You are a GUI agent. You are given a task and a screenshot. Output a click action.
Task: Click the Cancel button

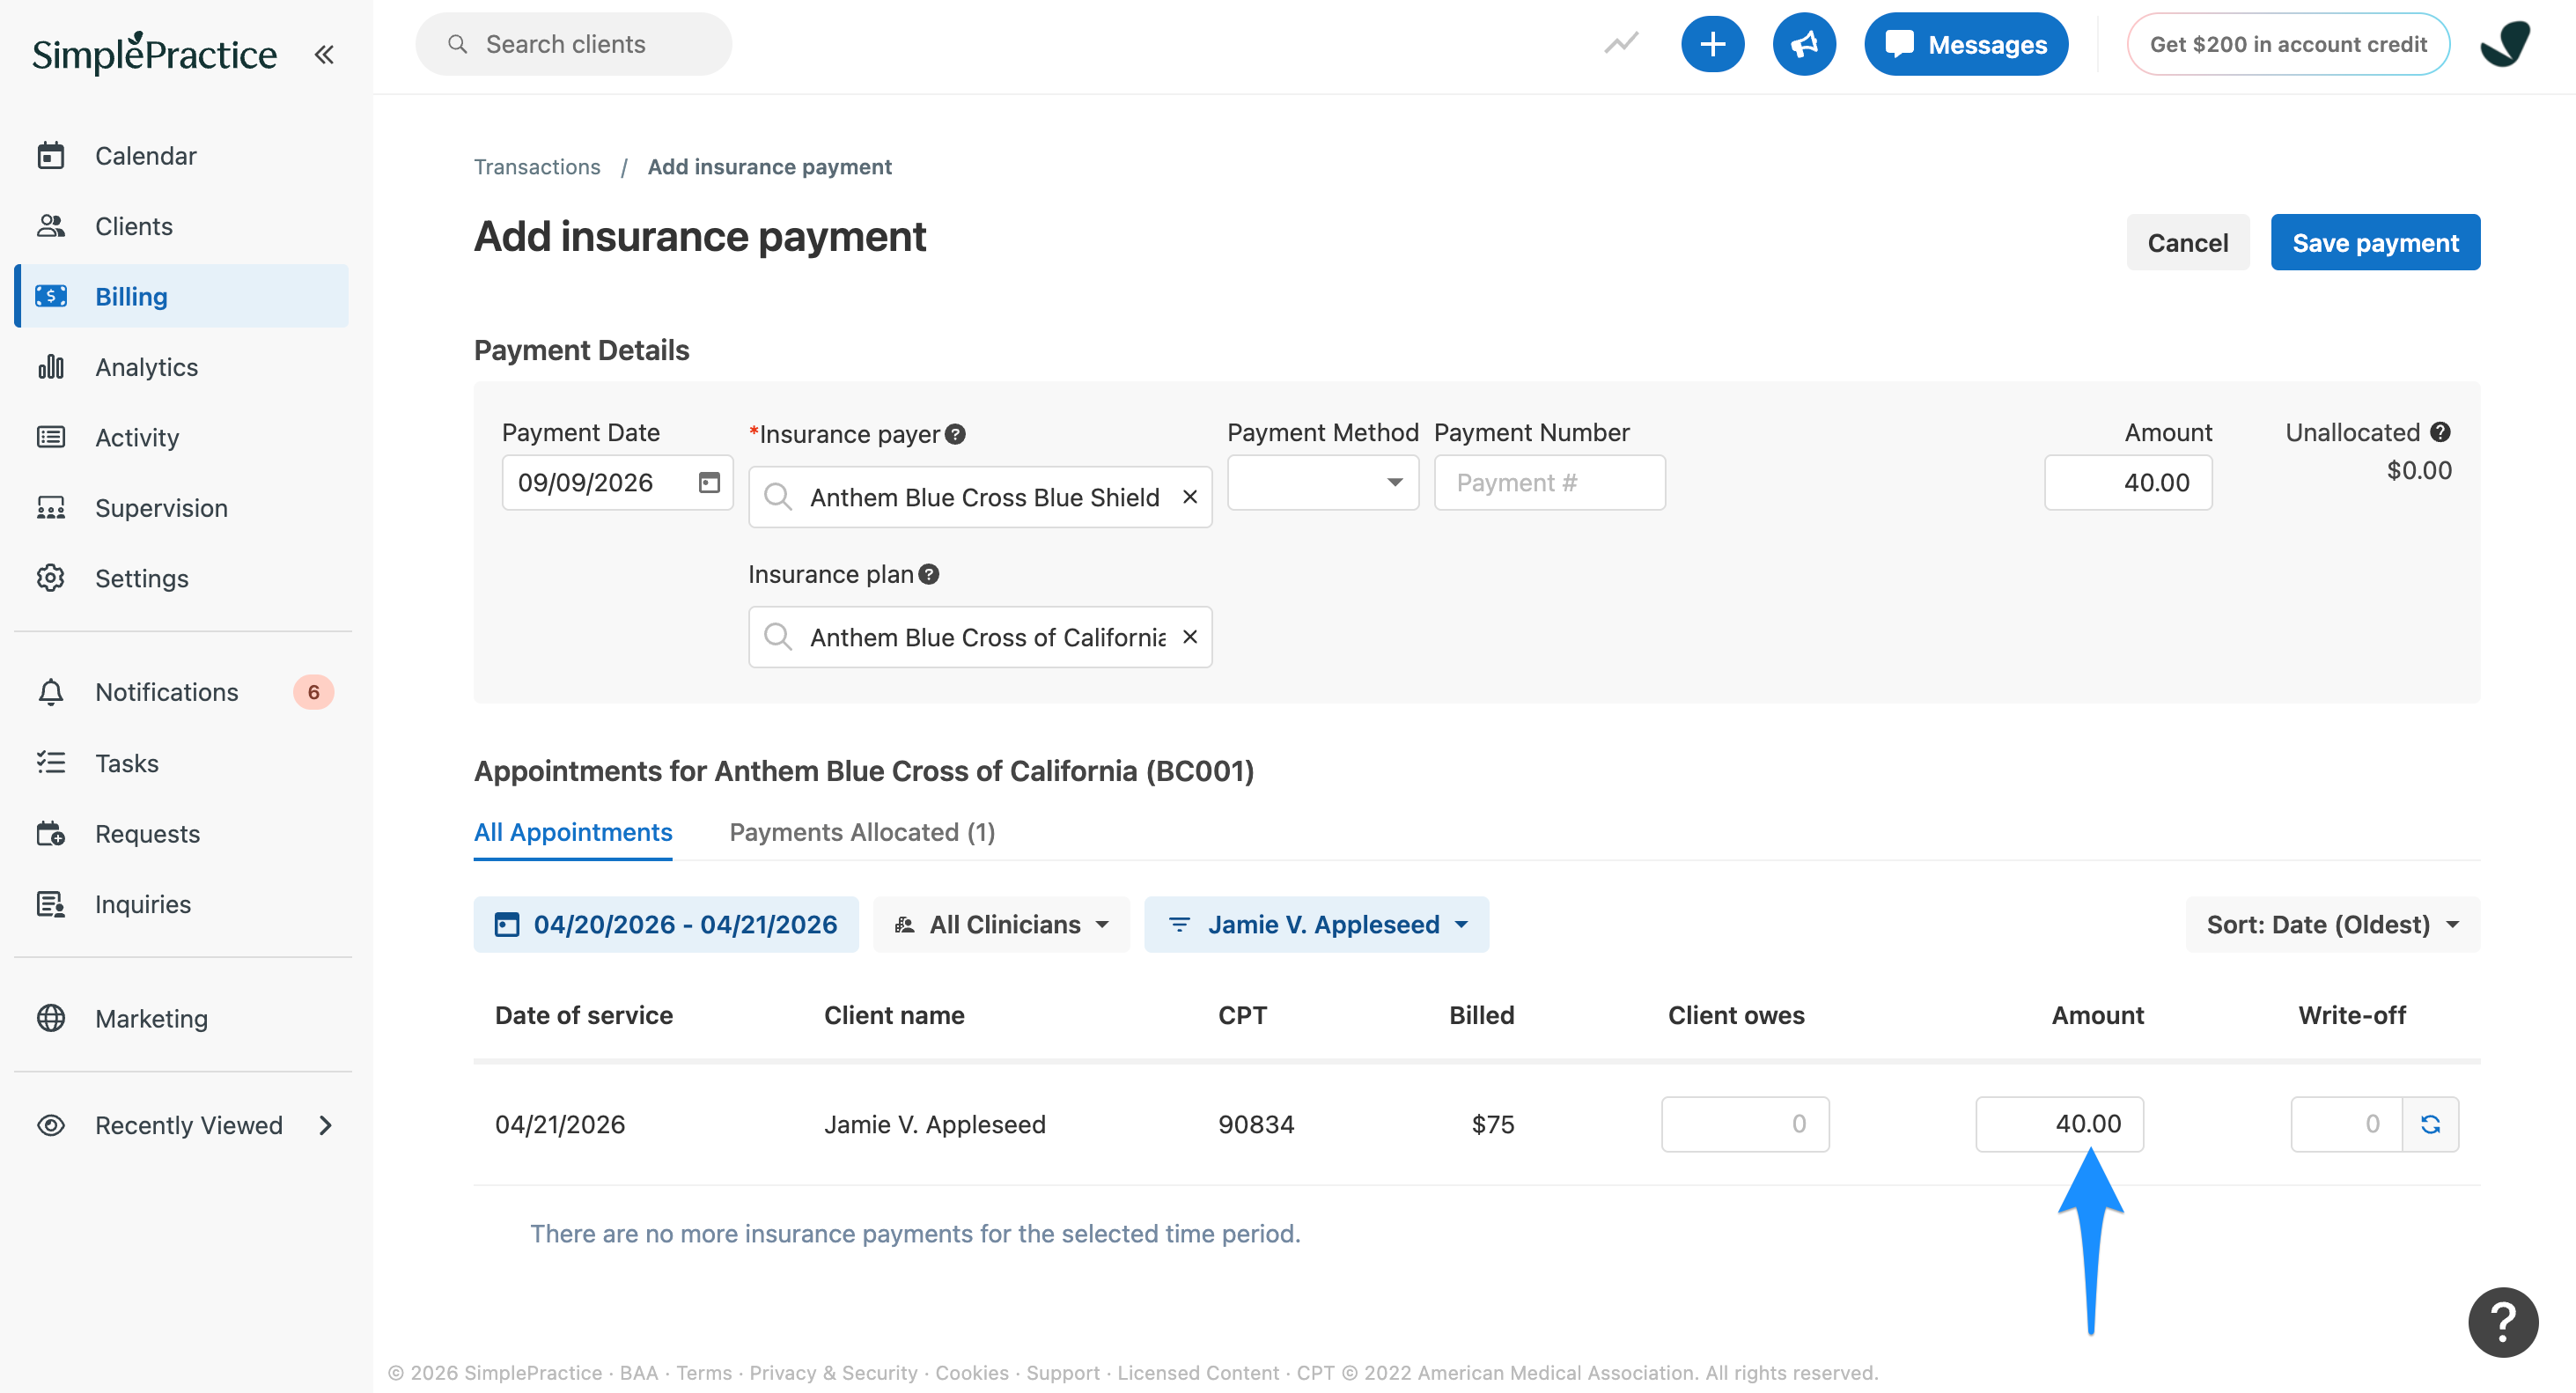click(2187, 242)
